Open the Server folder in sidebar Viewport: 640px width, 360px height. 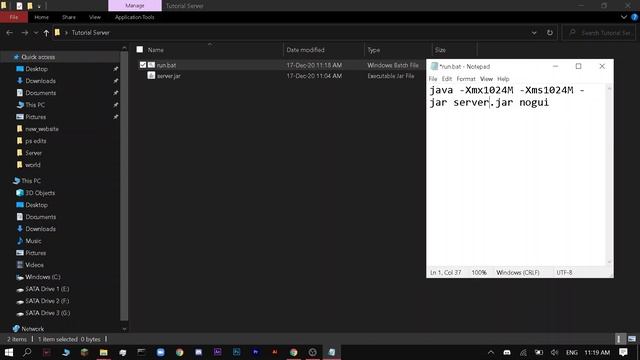(33, 153)
